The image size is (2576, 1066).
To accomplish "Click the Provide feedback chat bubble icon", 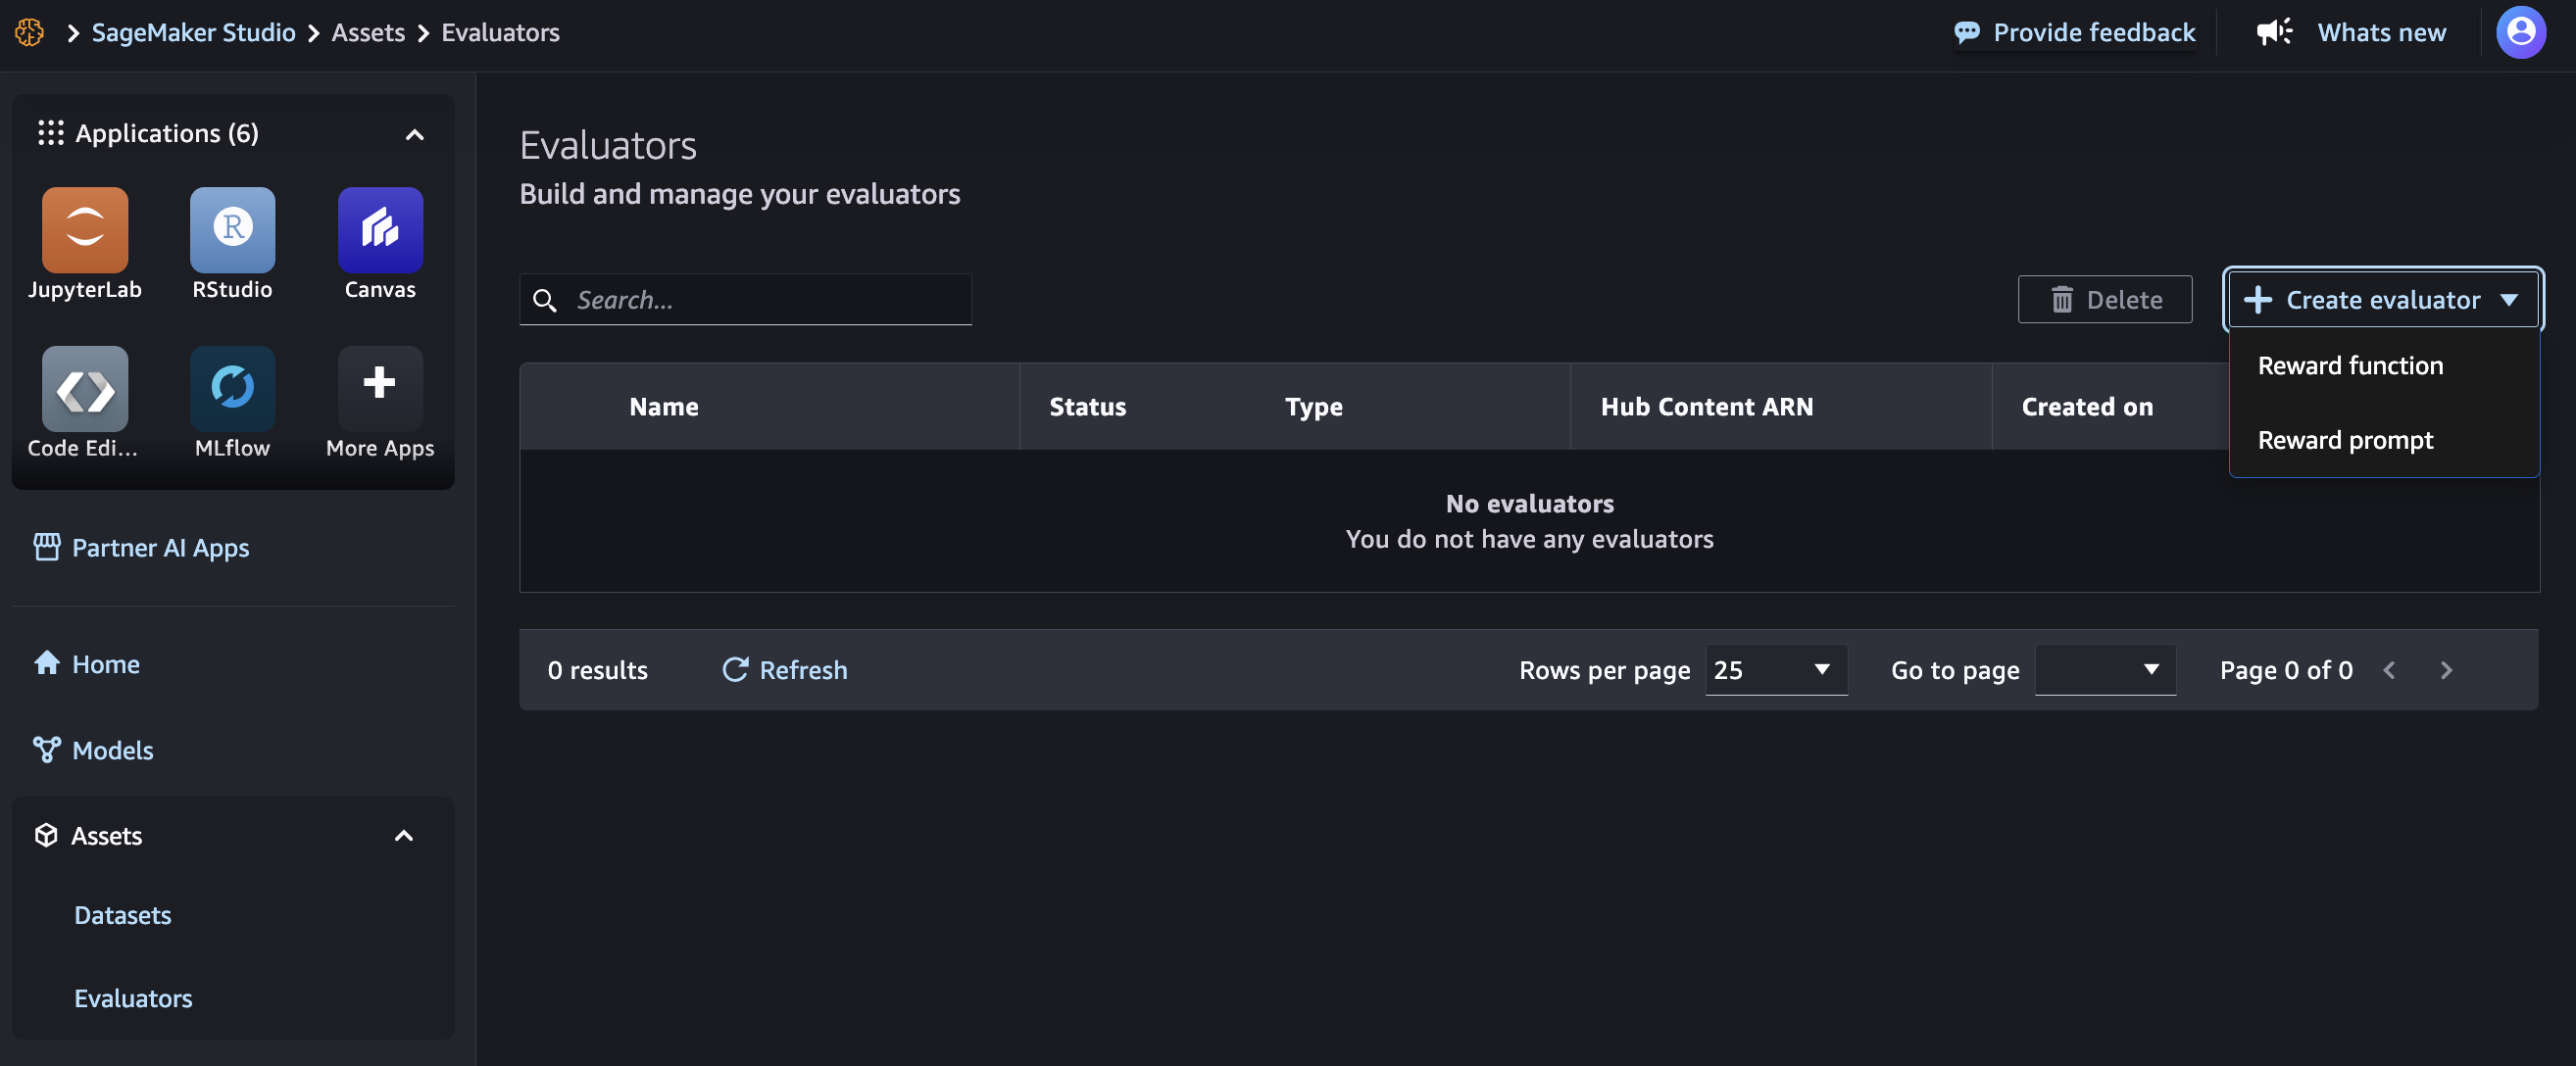I will pyautogui.click(x=1966, y=33).
